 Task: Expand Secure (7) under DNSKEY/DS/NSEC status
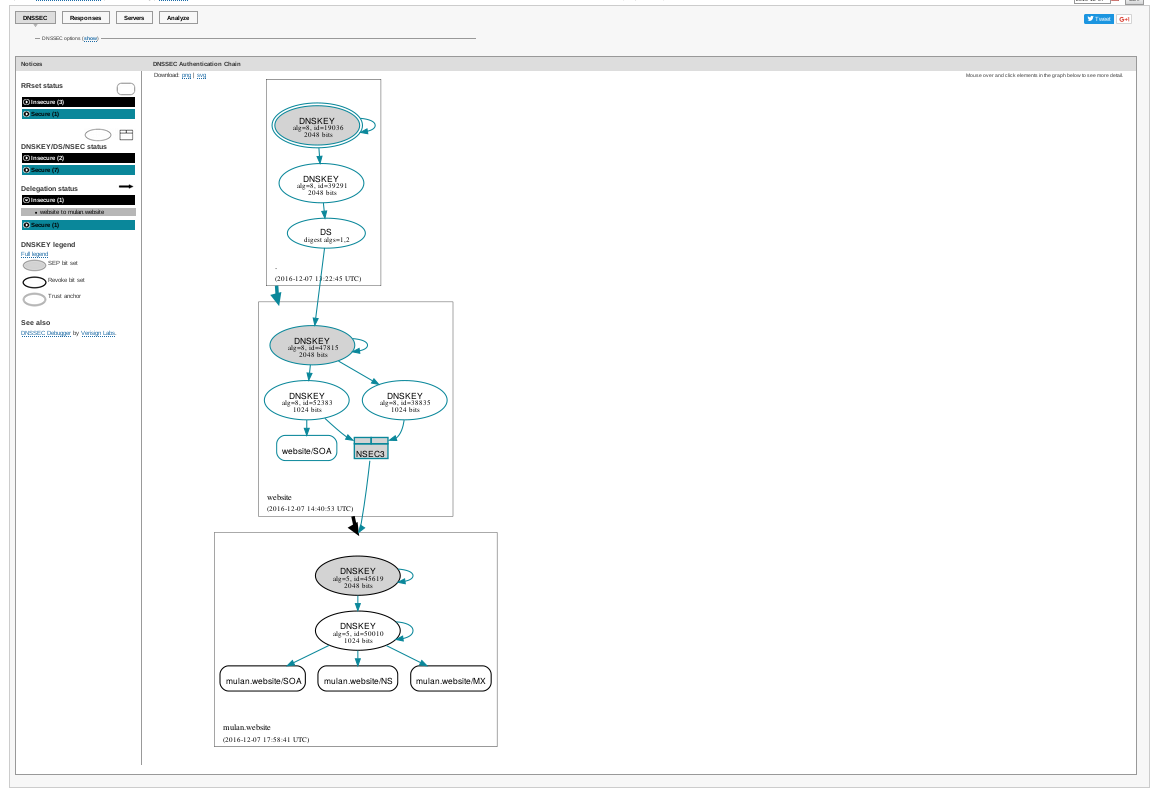coord(78,170)
